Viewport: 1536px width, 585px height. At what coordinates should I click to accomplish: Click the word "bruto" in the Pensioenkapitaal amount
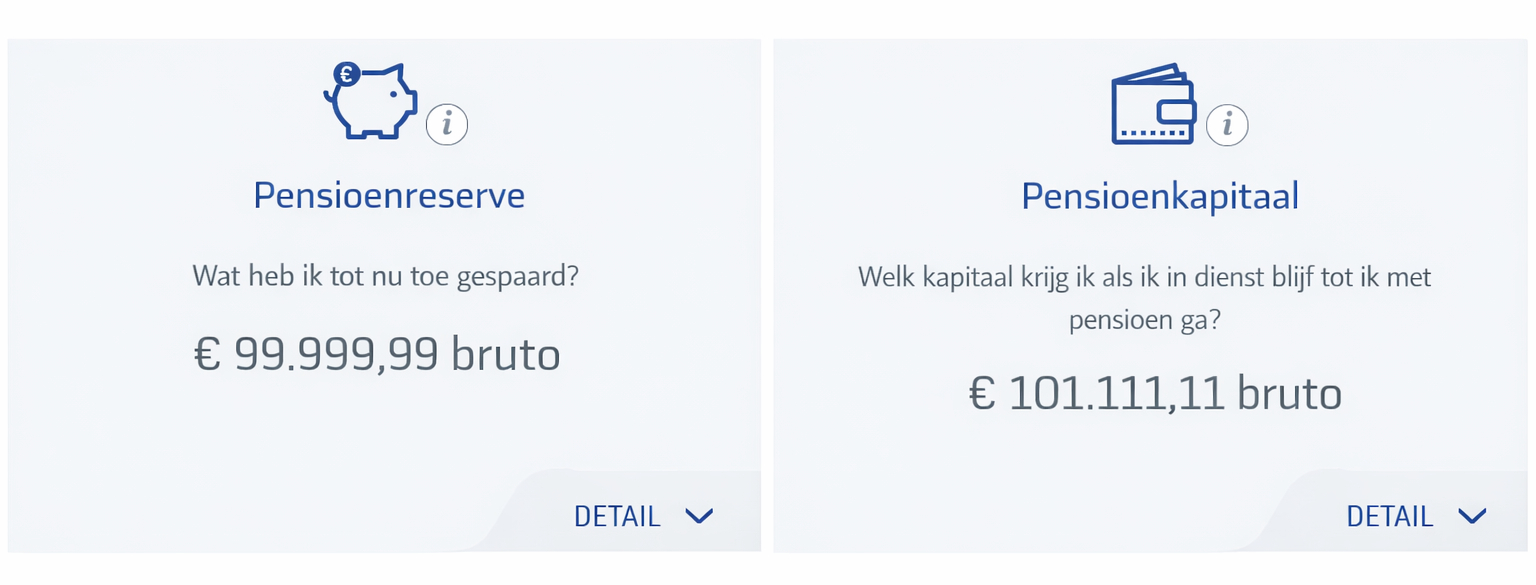coord(1289,393)
